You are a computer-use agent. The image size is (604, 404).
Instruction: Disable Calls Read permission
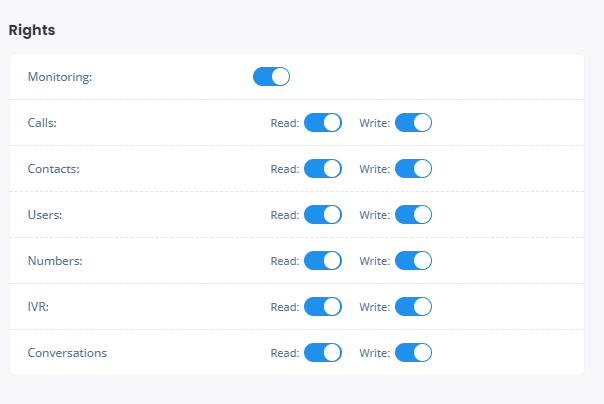(323, 122)
